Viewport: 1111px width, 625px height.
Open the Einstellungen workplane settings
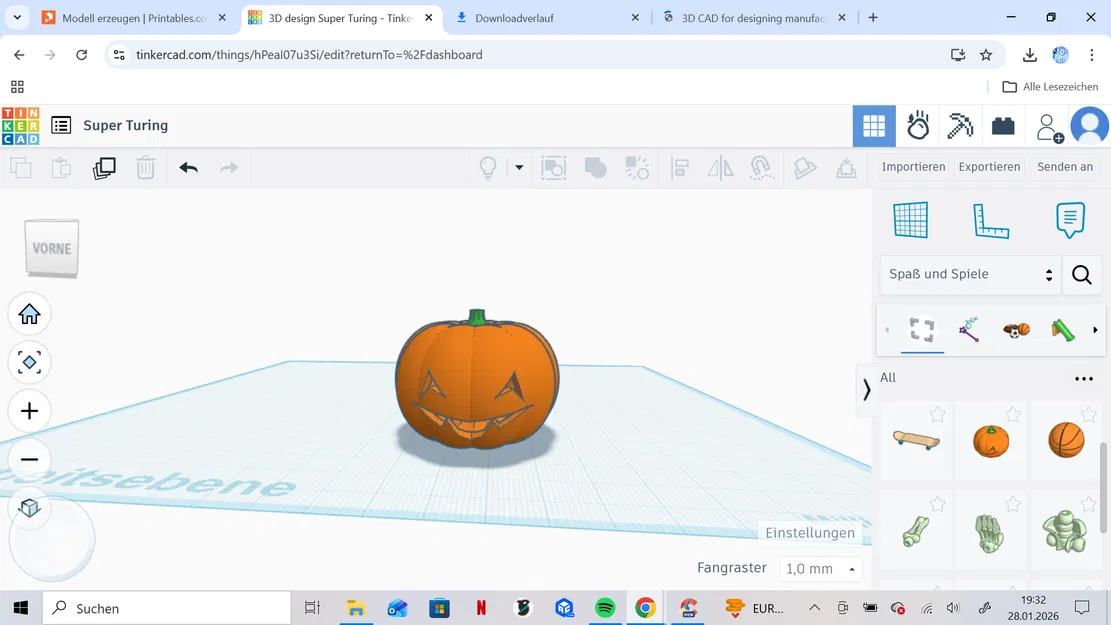click(810, 533)
